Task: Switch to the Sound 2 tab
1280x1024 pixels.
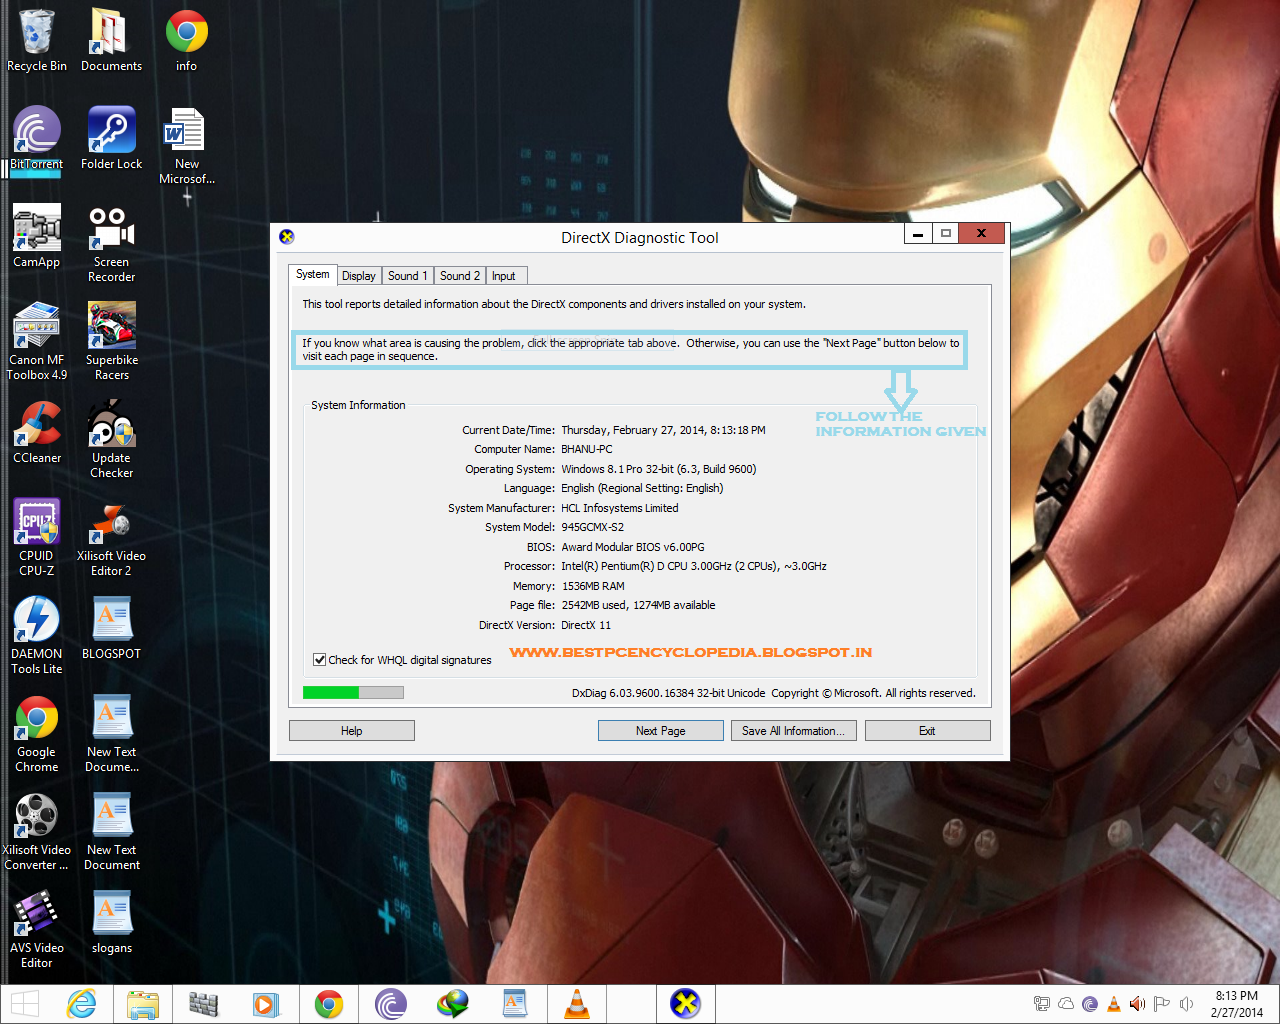Action: (459, 276)
